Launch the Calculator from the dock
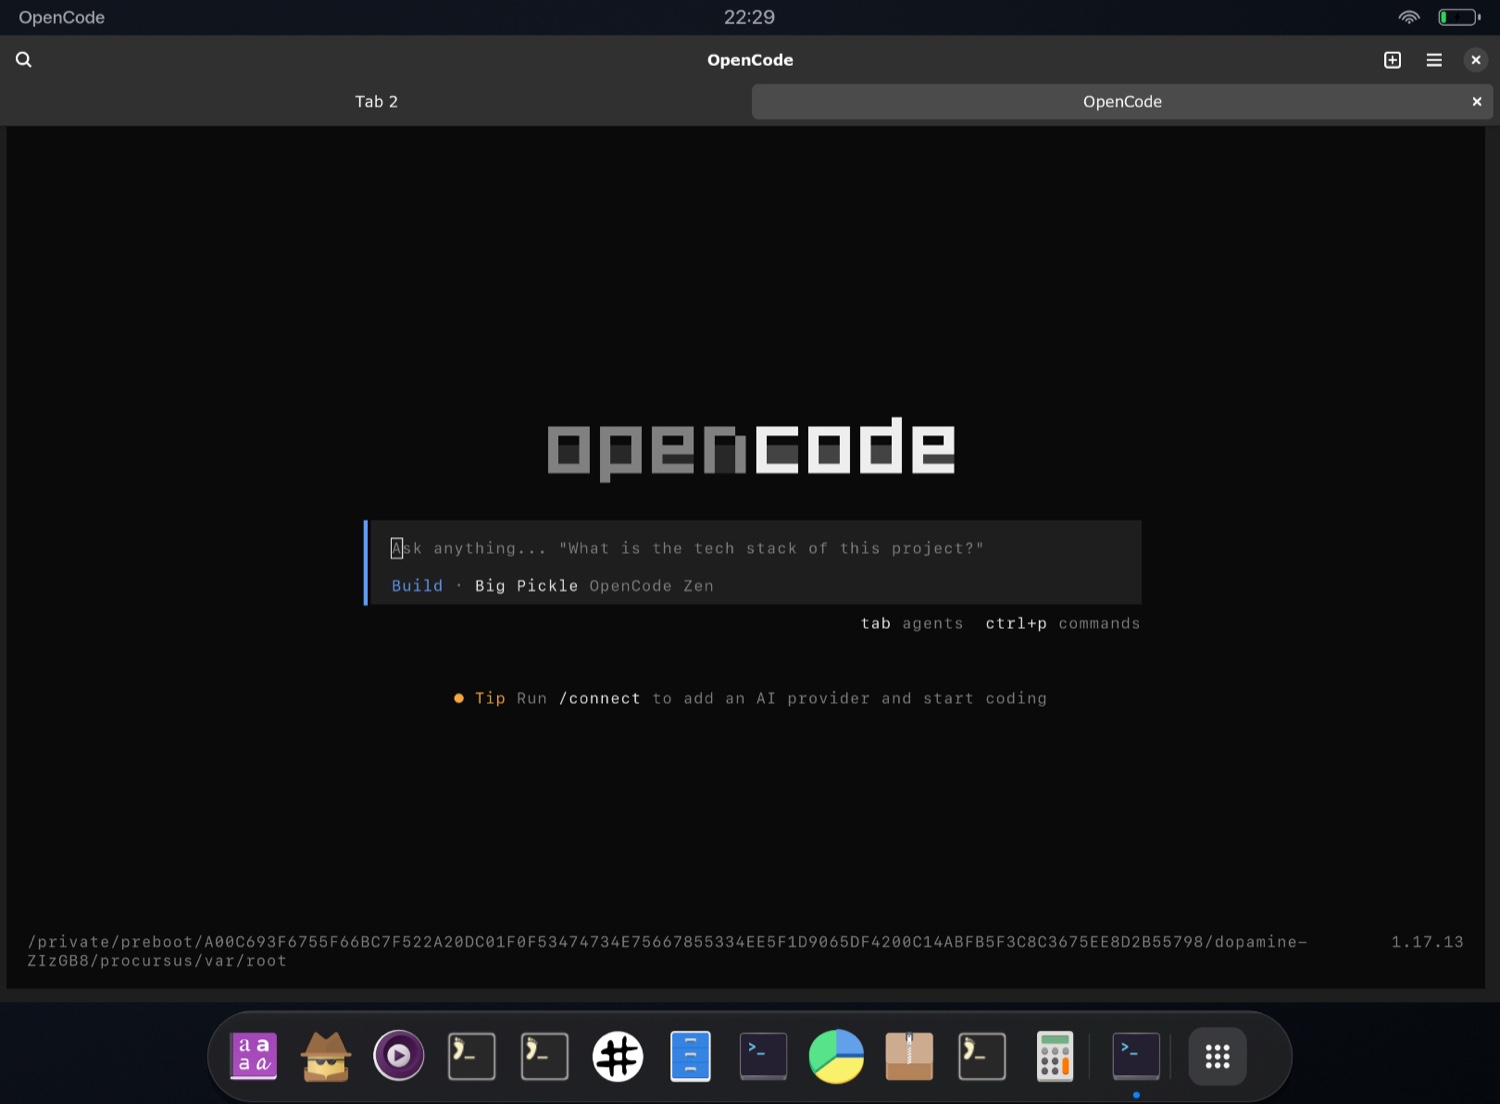The height and width of the screenshot is (1104, 1500). click(x=1055, y=1056)
